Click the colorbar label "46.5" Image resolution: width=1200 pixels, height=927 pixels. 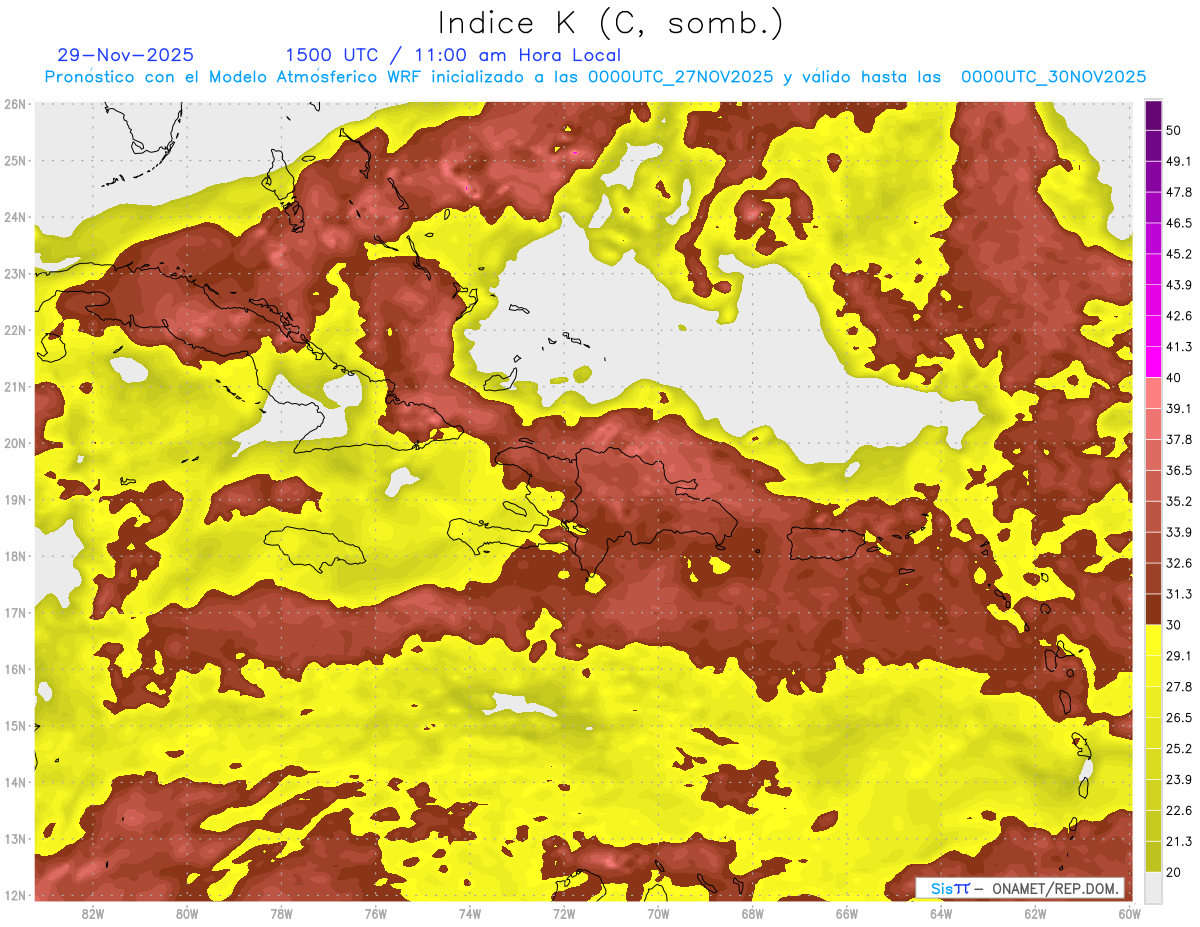tap(1180, 223)
